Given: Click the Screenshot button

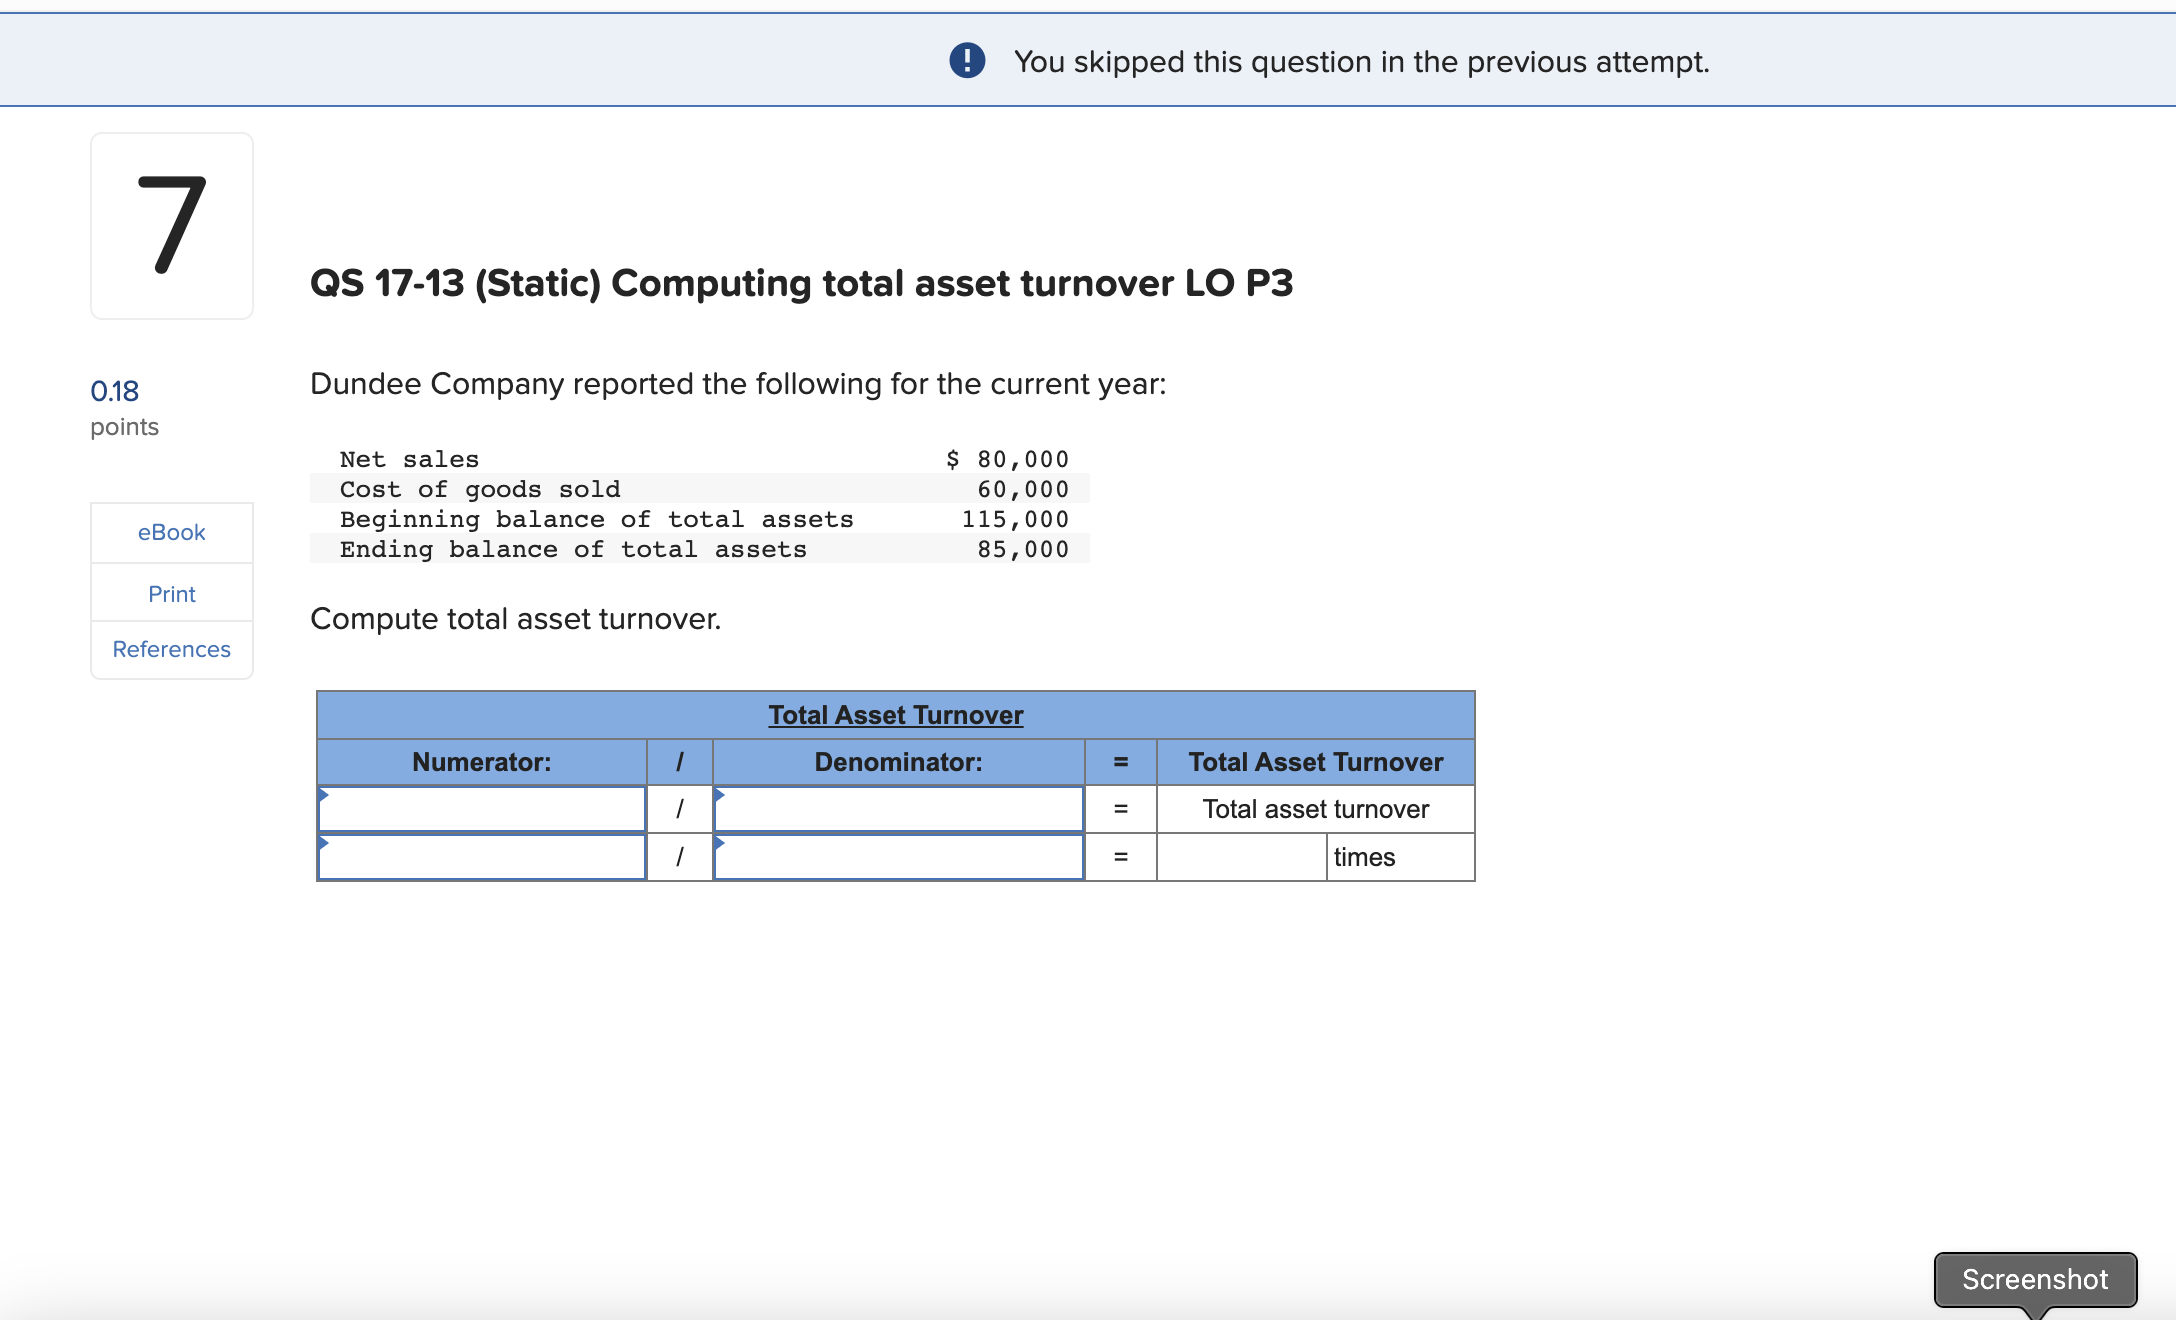Looking at the screenshot, I should pyautogui.click(x=2035, y=1279).
